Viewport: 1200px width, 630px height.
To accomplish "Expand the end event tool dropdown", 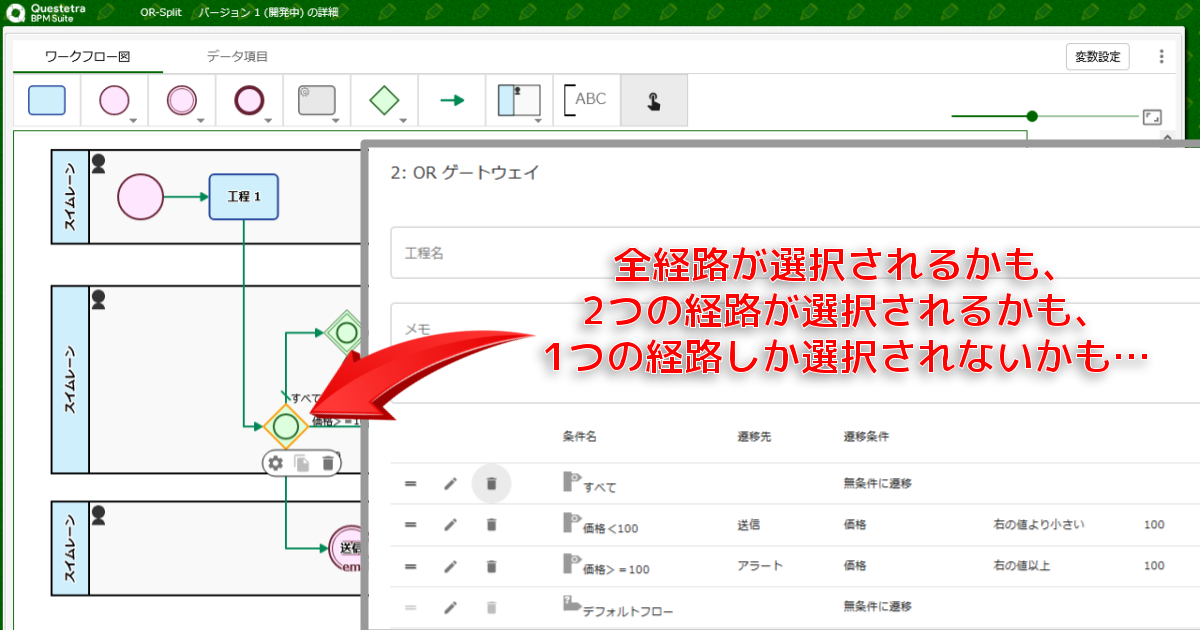I will [269, 120].
